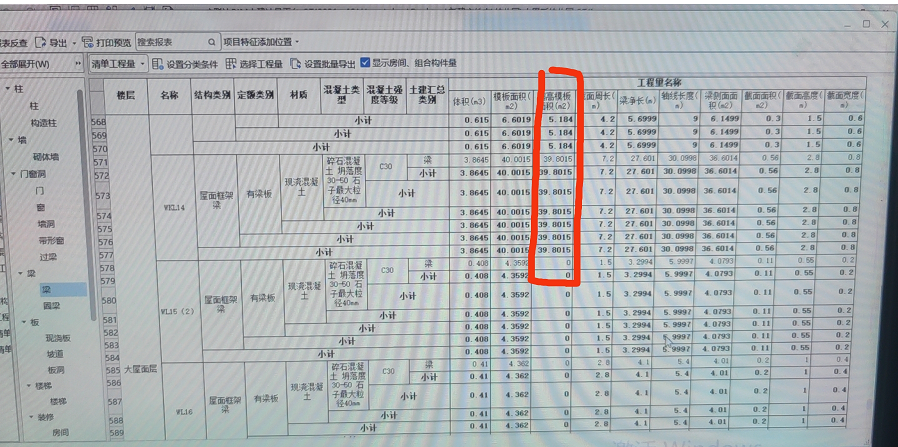Select 坡道 in the tree
The image size is (898, 447).
(56, 354)
